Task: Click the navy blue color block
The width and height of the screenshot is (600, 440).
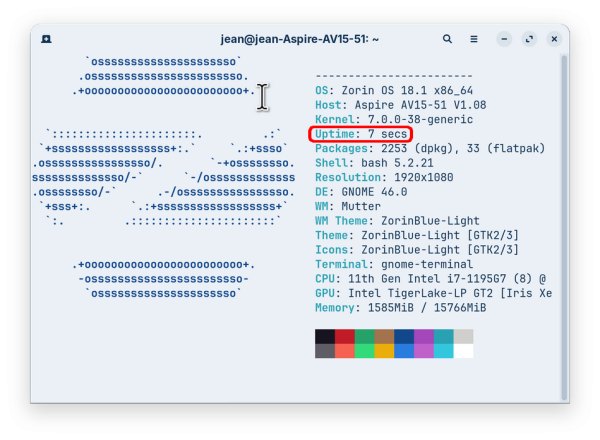Action: click(x=404, y=337)
